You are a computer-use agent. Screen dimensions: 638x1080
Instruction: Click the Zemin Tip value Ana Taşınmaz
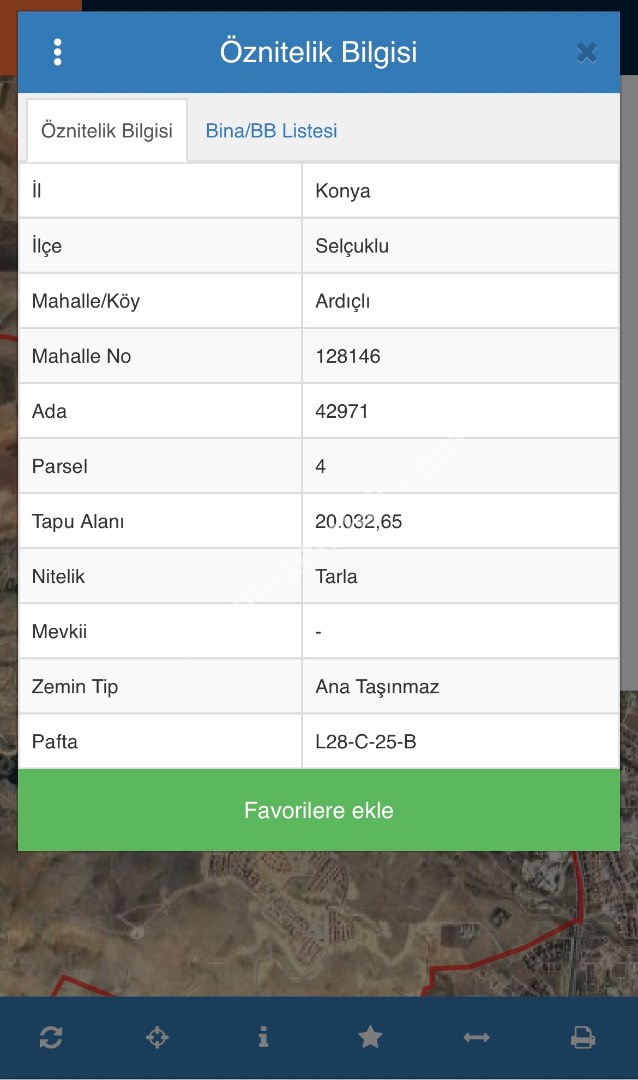[377, 687]
